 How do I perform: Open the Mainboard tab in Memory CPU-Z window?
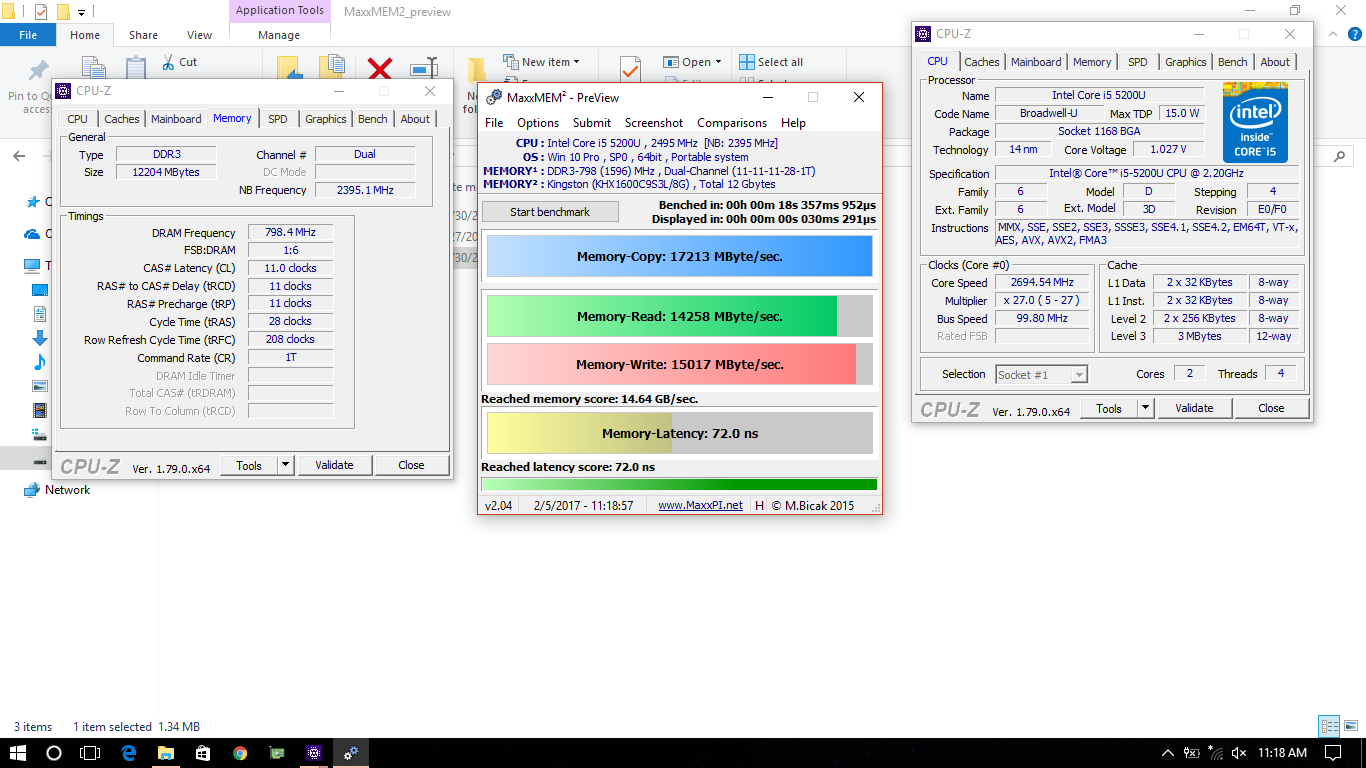(x=176, y=119)
